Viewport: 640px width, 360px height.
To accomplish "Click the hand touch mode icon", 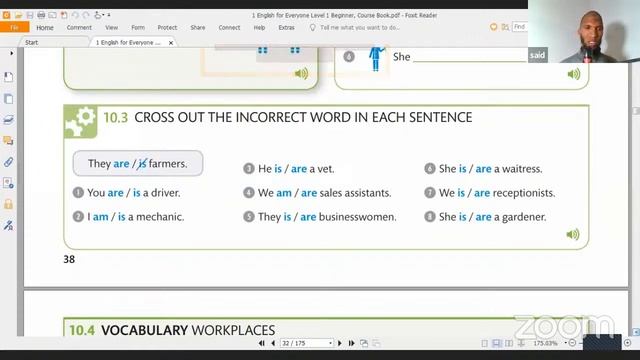I will 98,15.
